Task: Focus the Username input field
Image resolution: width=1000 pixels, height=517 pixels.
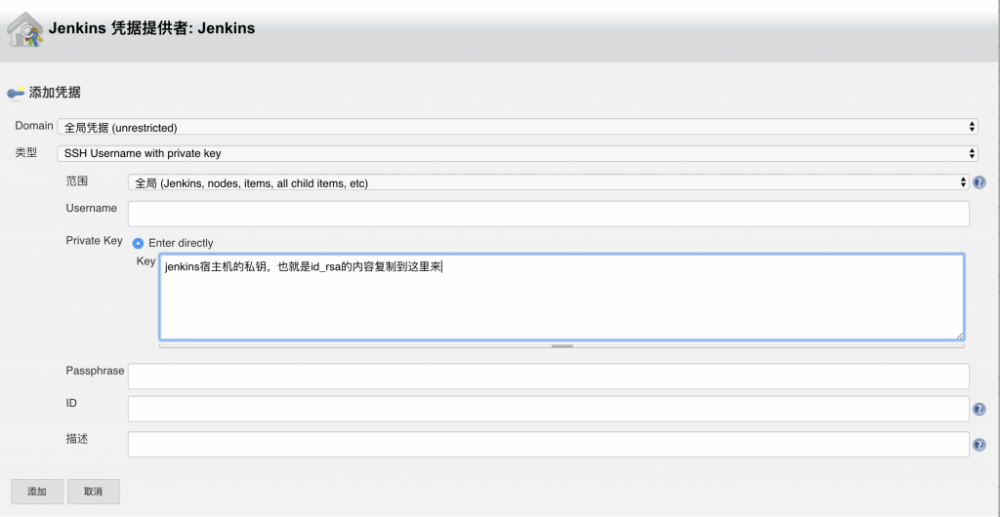Action: [x=548, y=214]
